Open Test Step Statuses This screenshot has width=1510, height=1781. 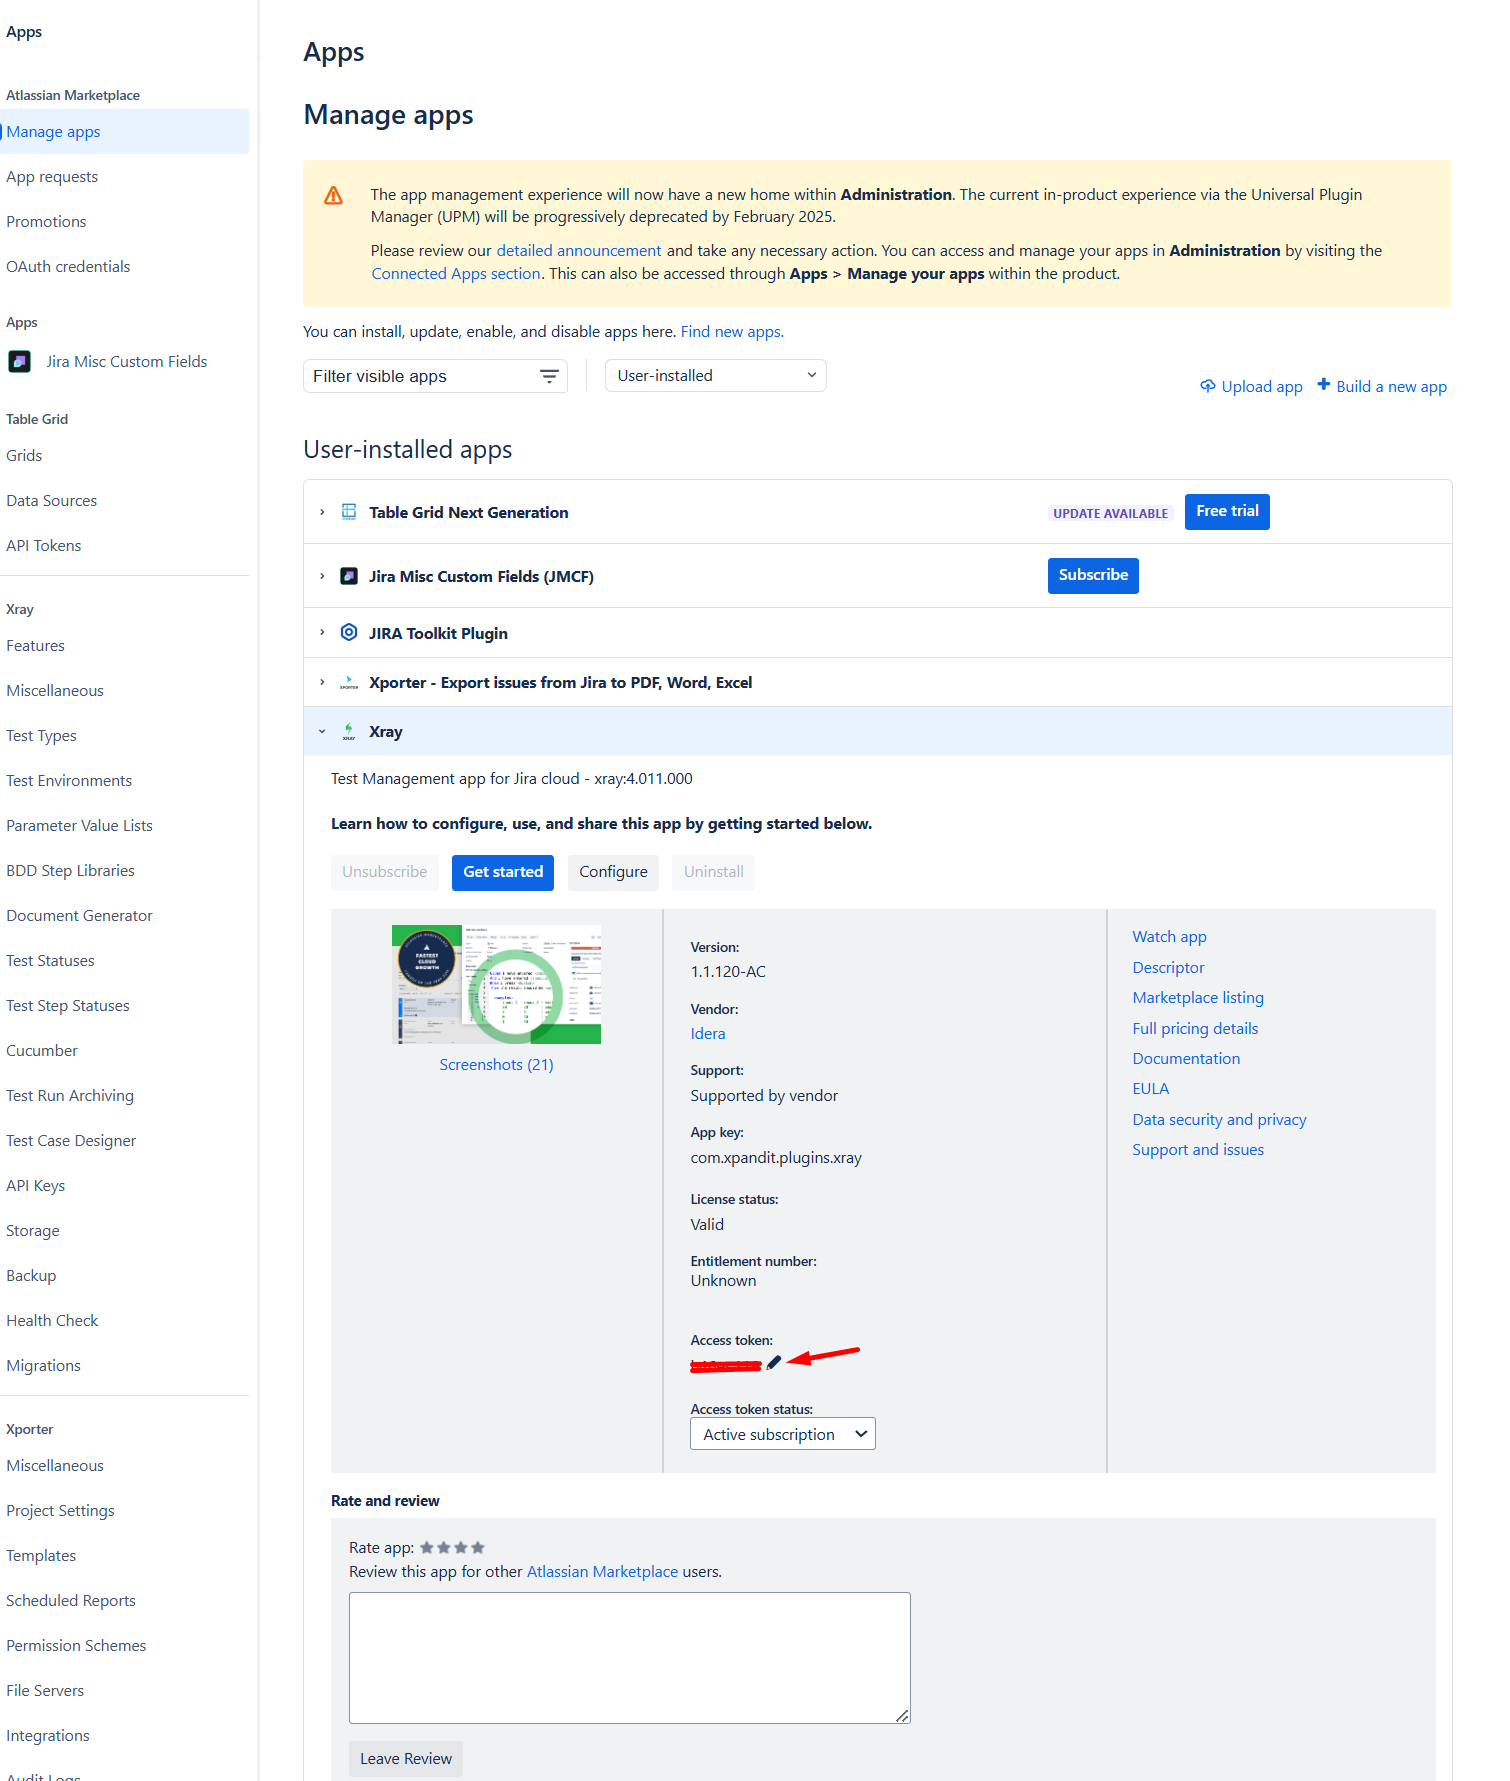[x=68, y=1005]
